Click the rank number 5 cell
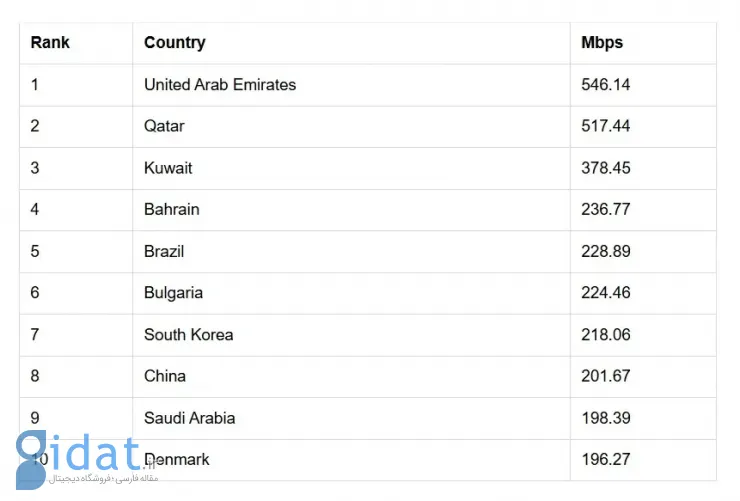 35,252
